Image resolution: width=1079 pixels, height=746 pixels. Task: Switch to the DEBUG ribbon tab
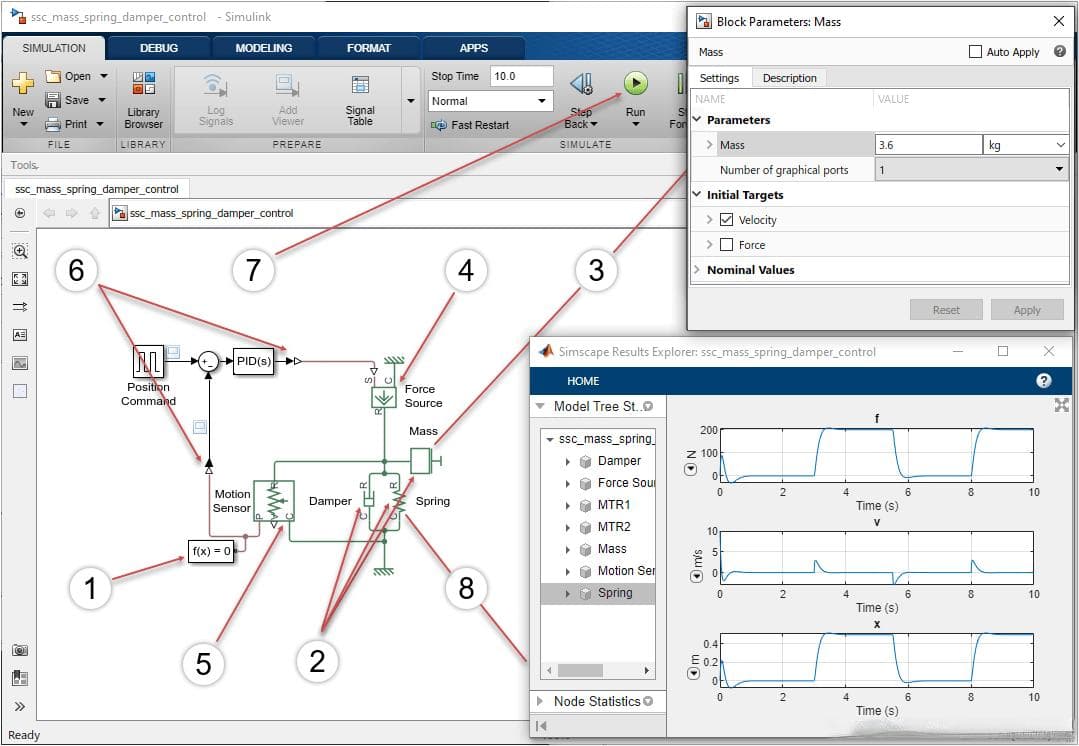tap(159, 48)
